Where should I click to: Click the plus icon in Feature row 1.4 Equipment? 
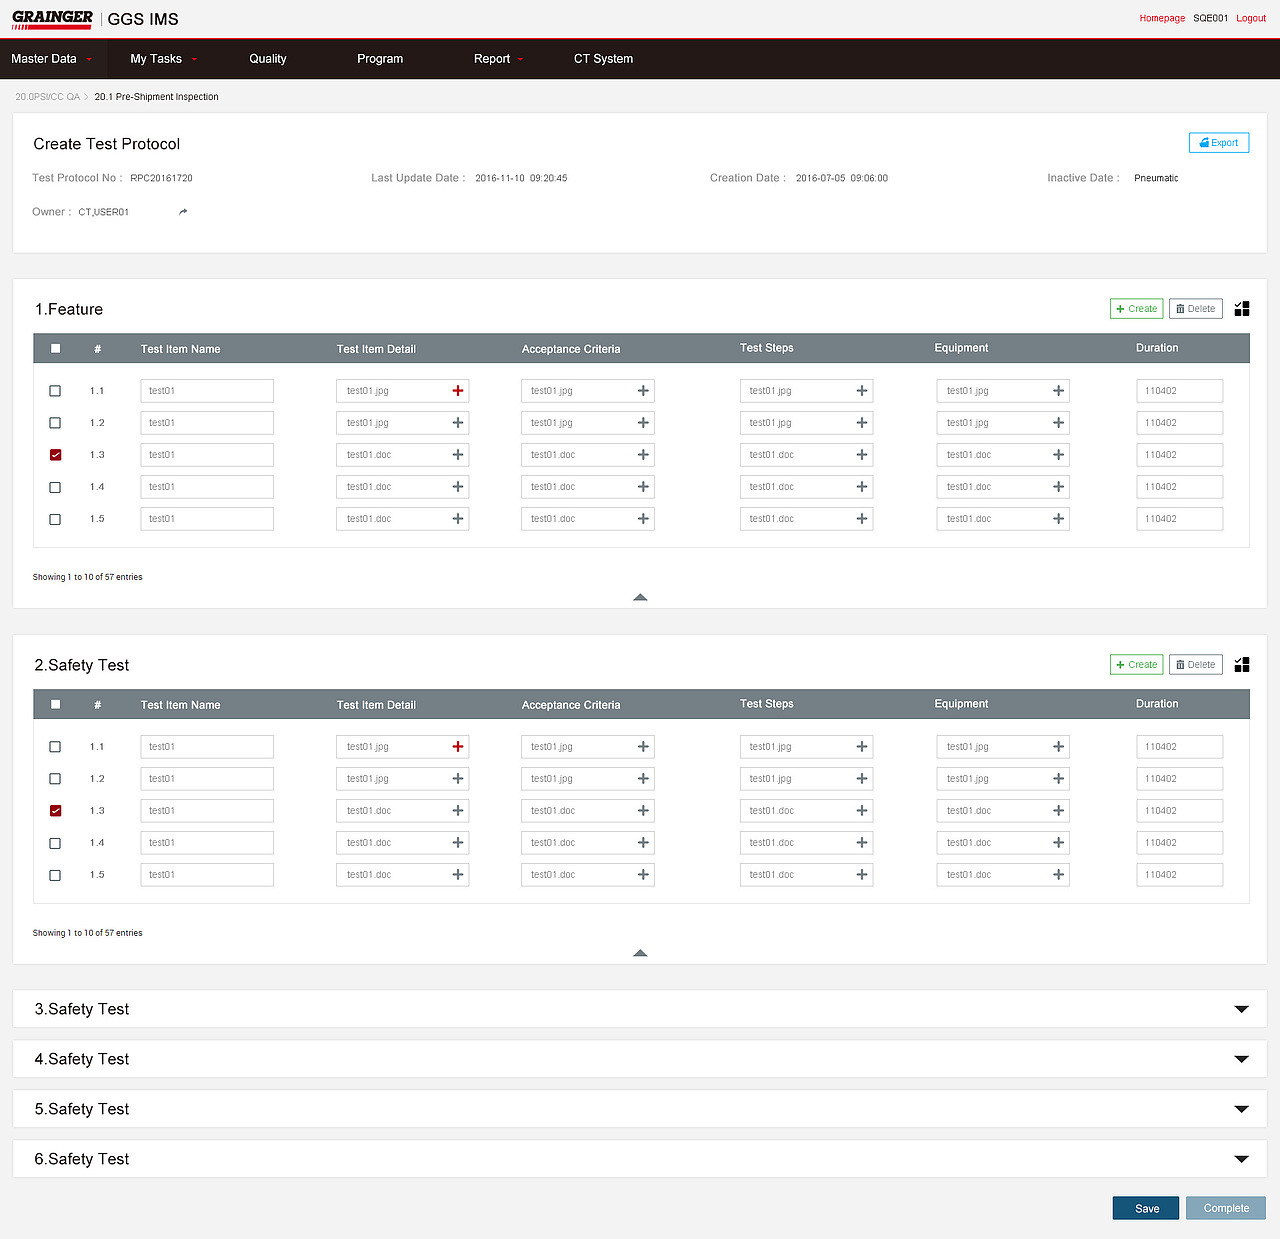[1058, 487]
